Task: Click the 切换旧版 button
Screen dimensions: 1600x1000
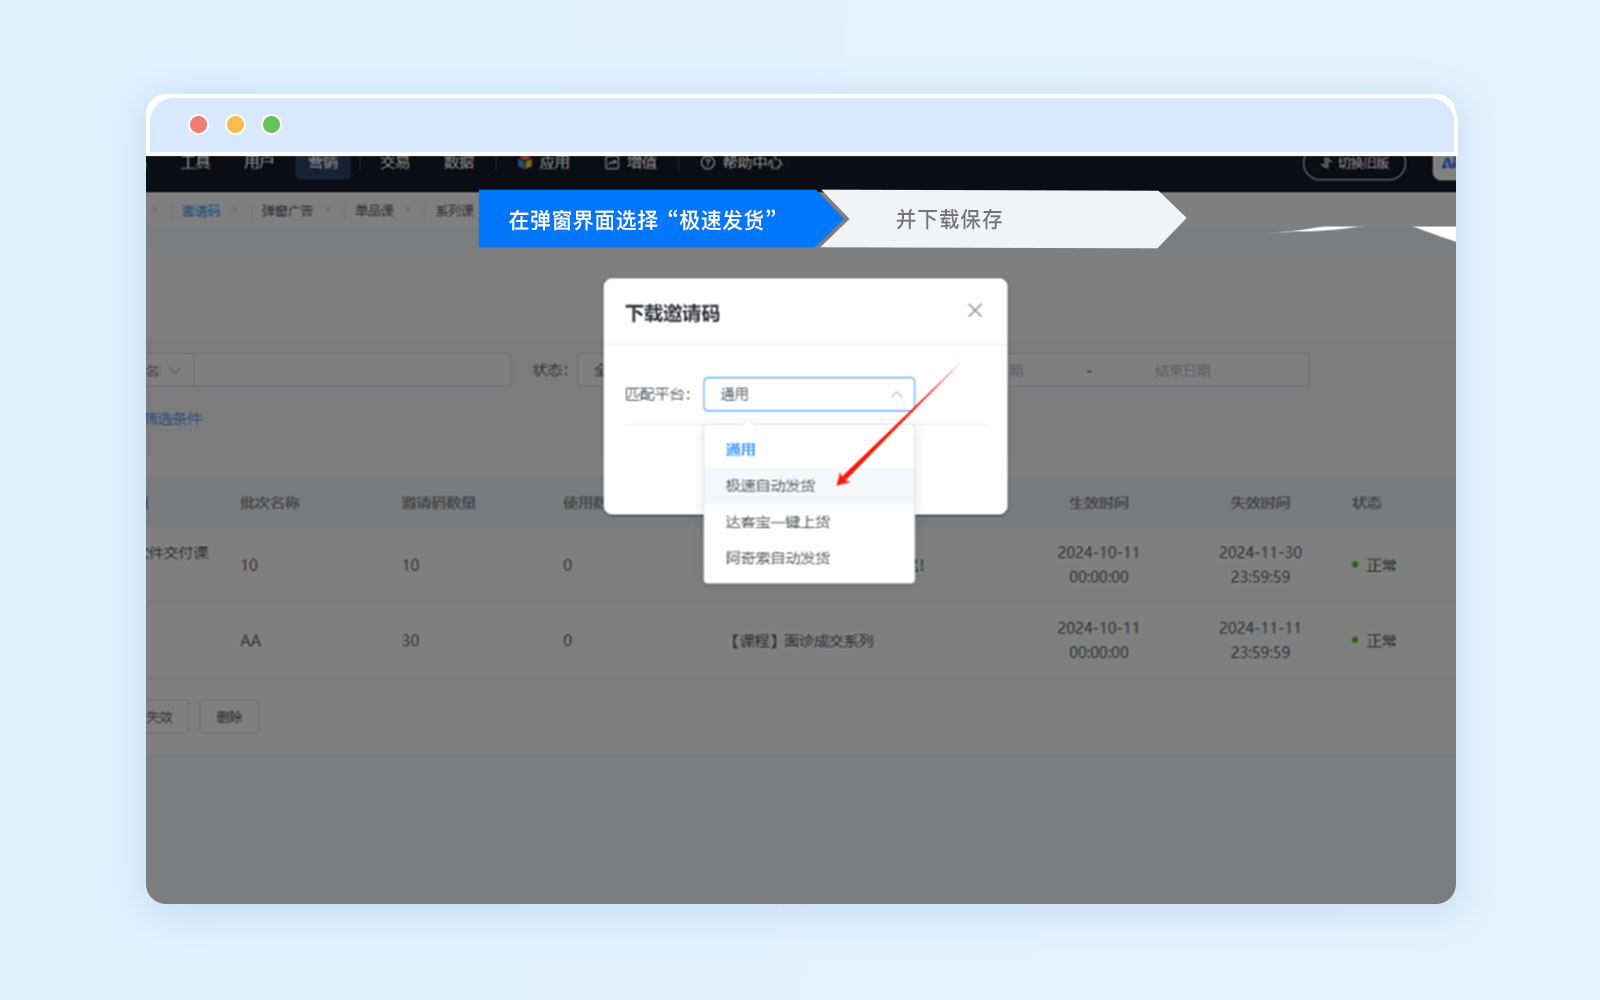Action: (1355, 164)
